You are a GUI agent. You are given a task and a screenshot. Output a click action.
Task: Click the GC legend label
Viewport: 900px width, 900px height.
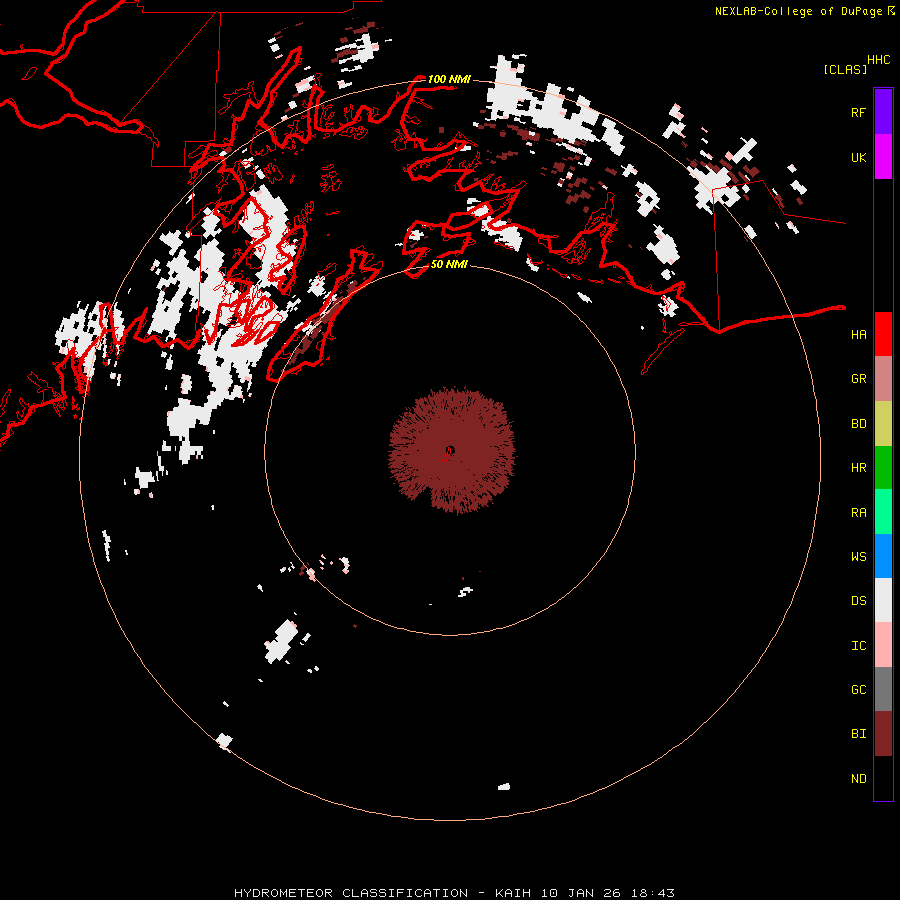(x=858, y=690)
